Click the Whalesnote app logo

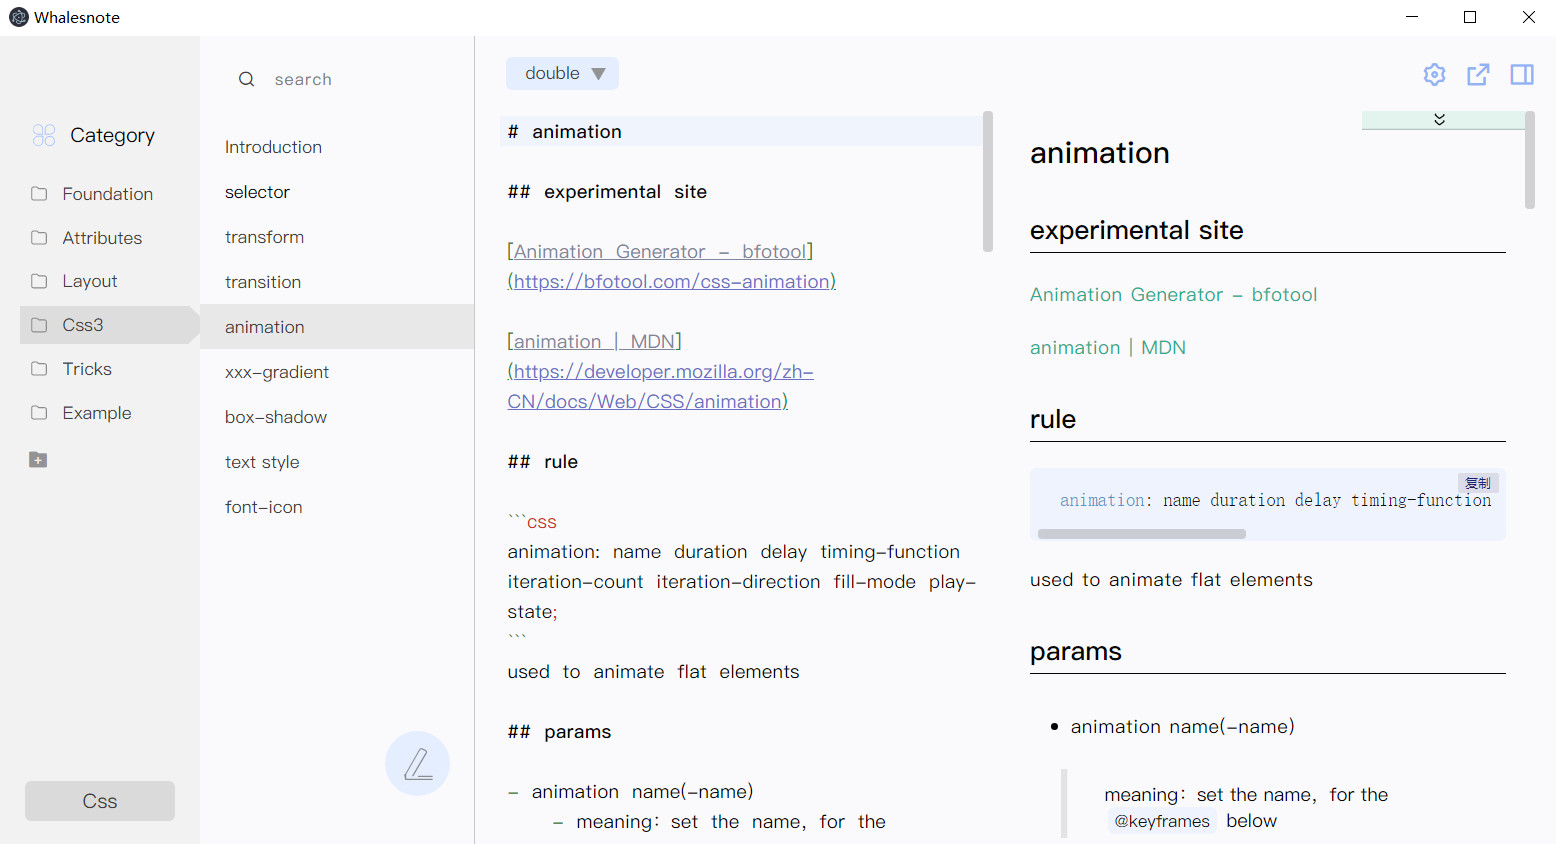click(x=18, y=17)
